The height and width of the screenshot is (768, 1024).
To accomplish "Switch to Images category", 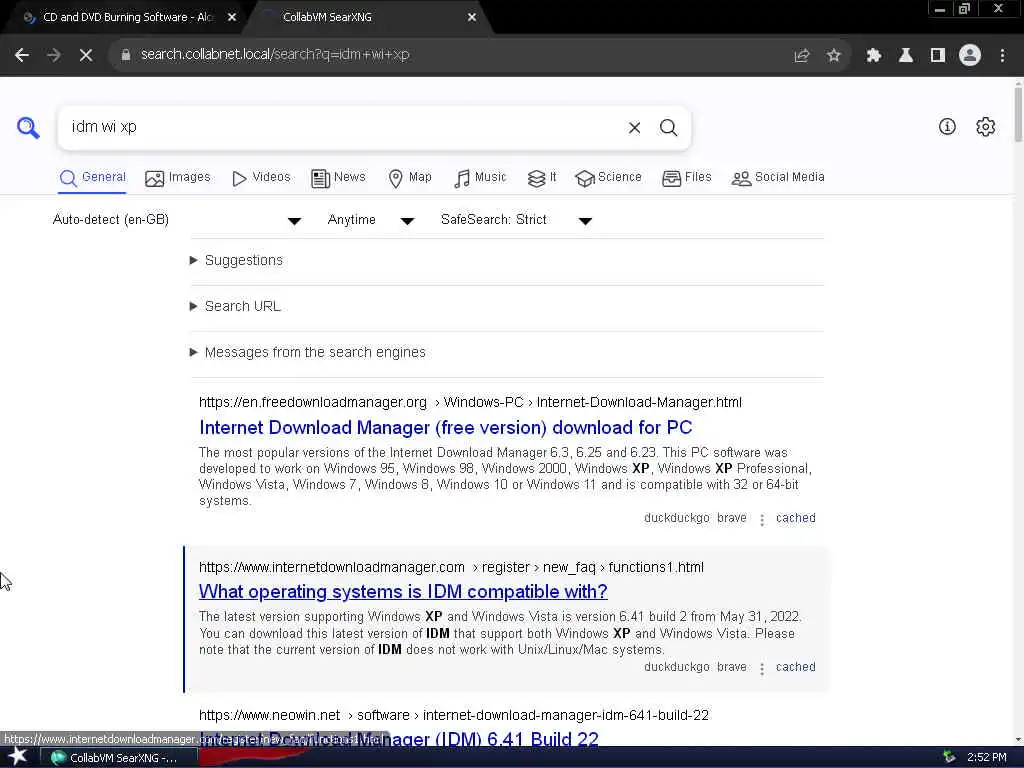I will tap(178, 178).
